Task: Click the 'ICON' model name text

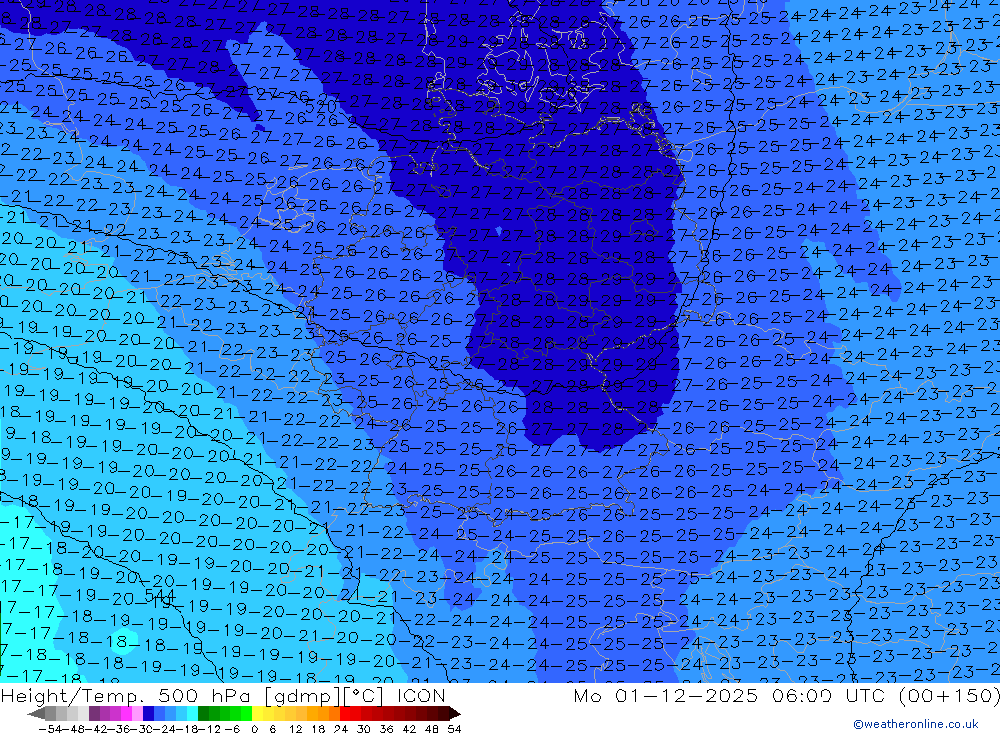Action: [x=421, y=695]
